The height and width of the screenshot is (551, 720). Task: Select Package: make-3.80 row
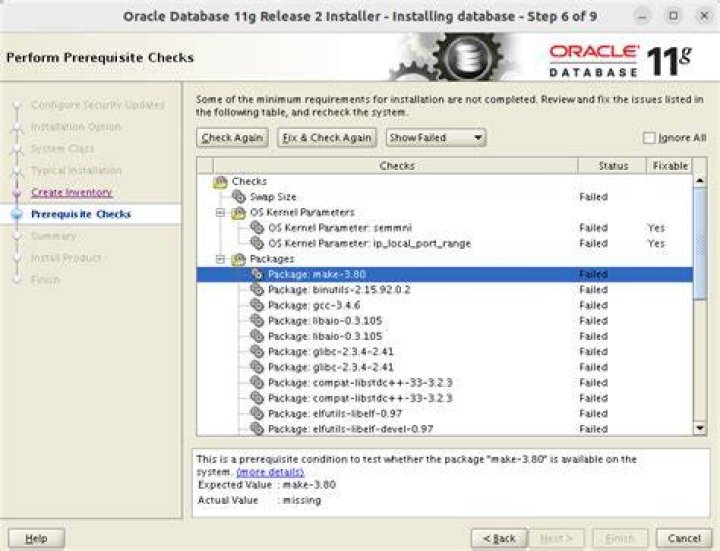(444, 274)
